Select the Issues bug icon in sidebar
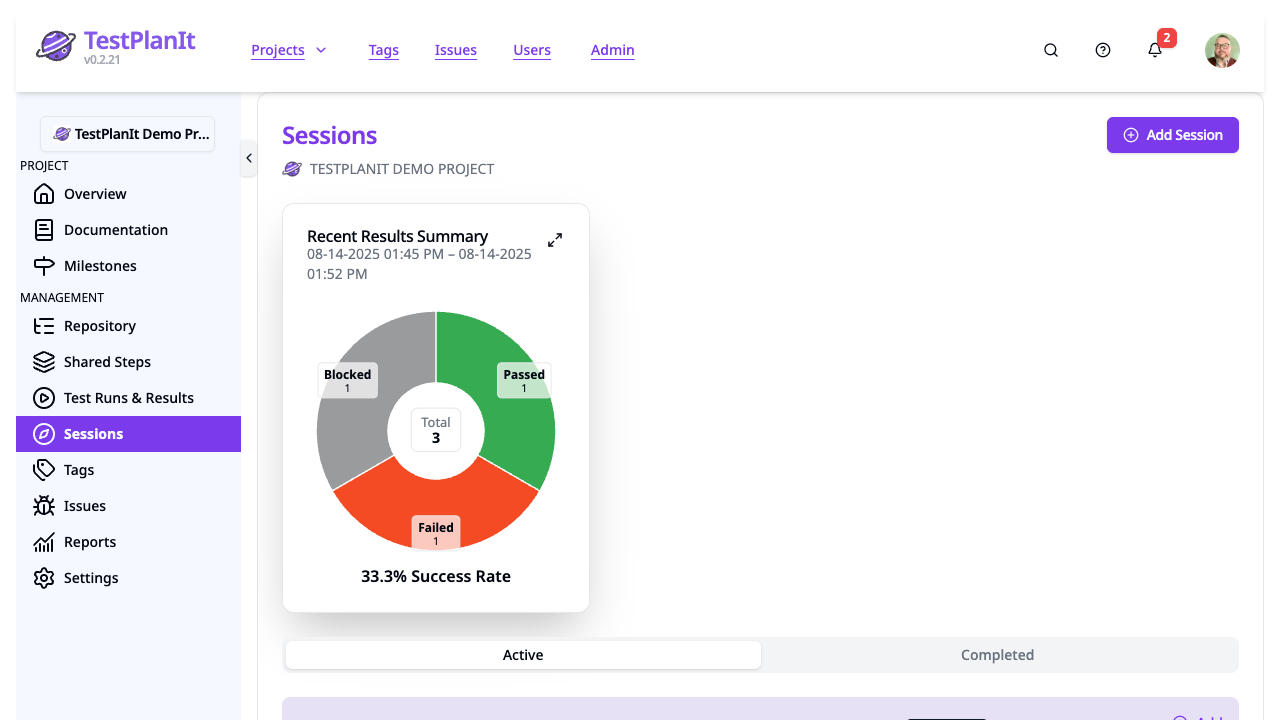Image resolution: width=1280 pixels, height=720 pixels. [44, 506]
